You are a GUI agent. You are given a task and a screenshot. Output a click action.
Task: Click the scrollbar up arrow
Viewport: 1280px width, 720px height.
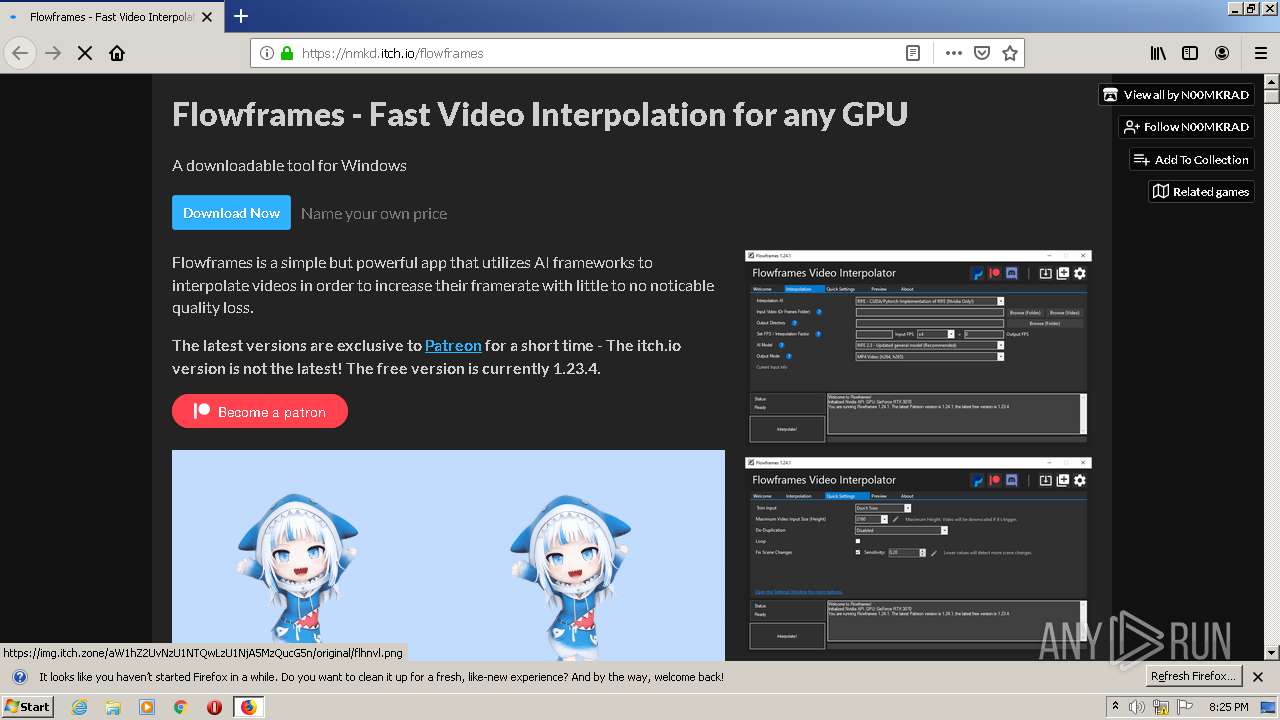1271,84
